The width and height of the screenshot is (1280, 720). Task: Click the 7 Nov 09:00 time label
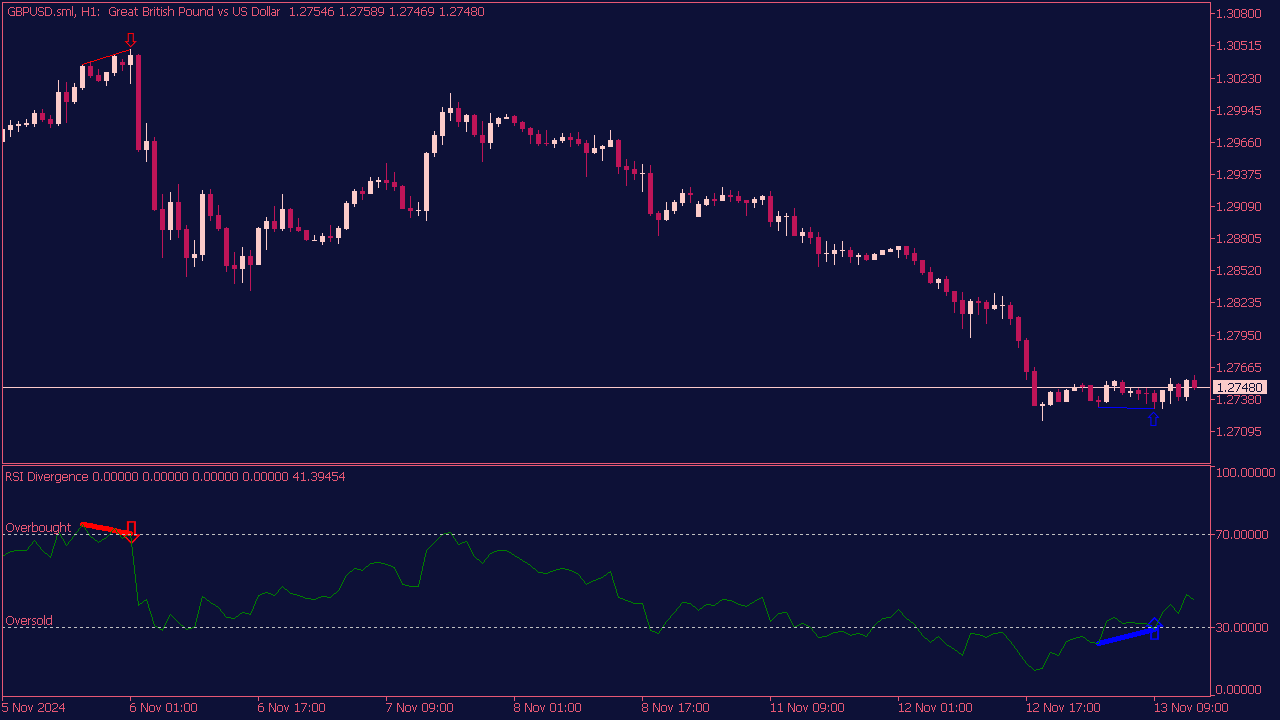point(420,708)
